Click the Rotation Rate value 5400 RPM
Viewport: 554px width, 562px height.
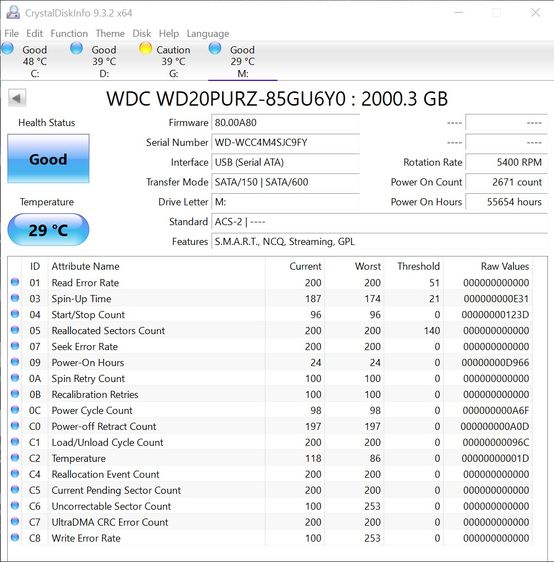click(506, 162)
